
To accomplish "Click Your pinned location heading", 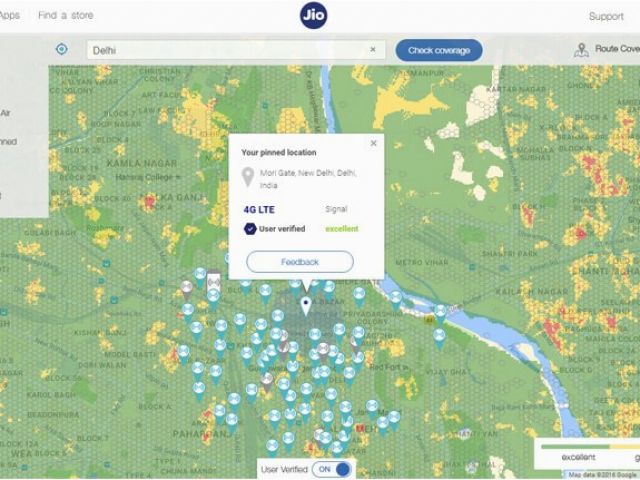I will point(279,152).
